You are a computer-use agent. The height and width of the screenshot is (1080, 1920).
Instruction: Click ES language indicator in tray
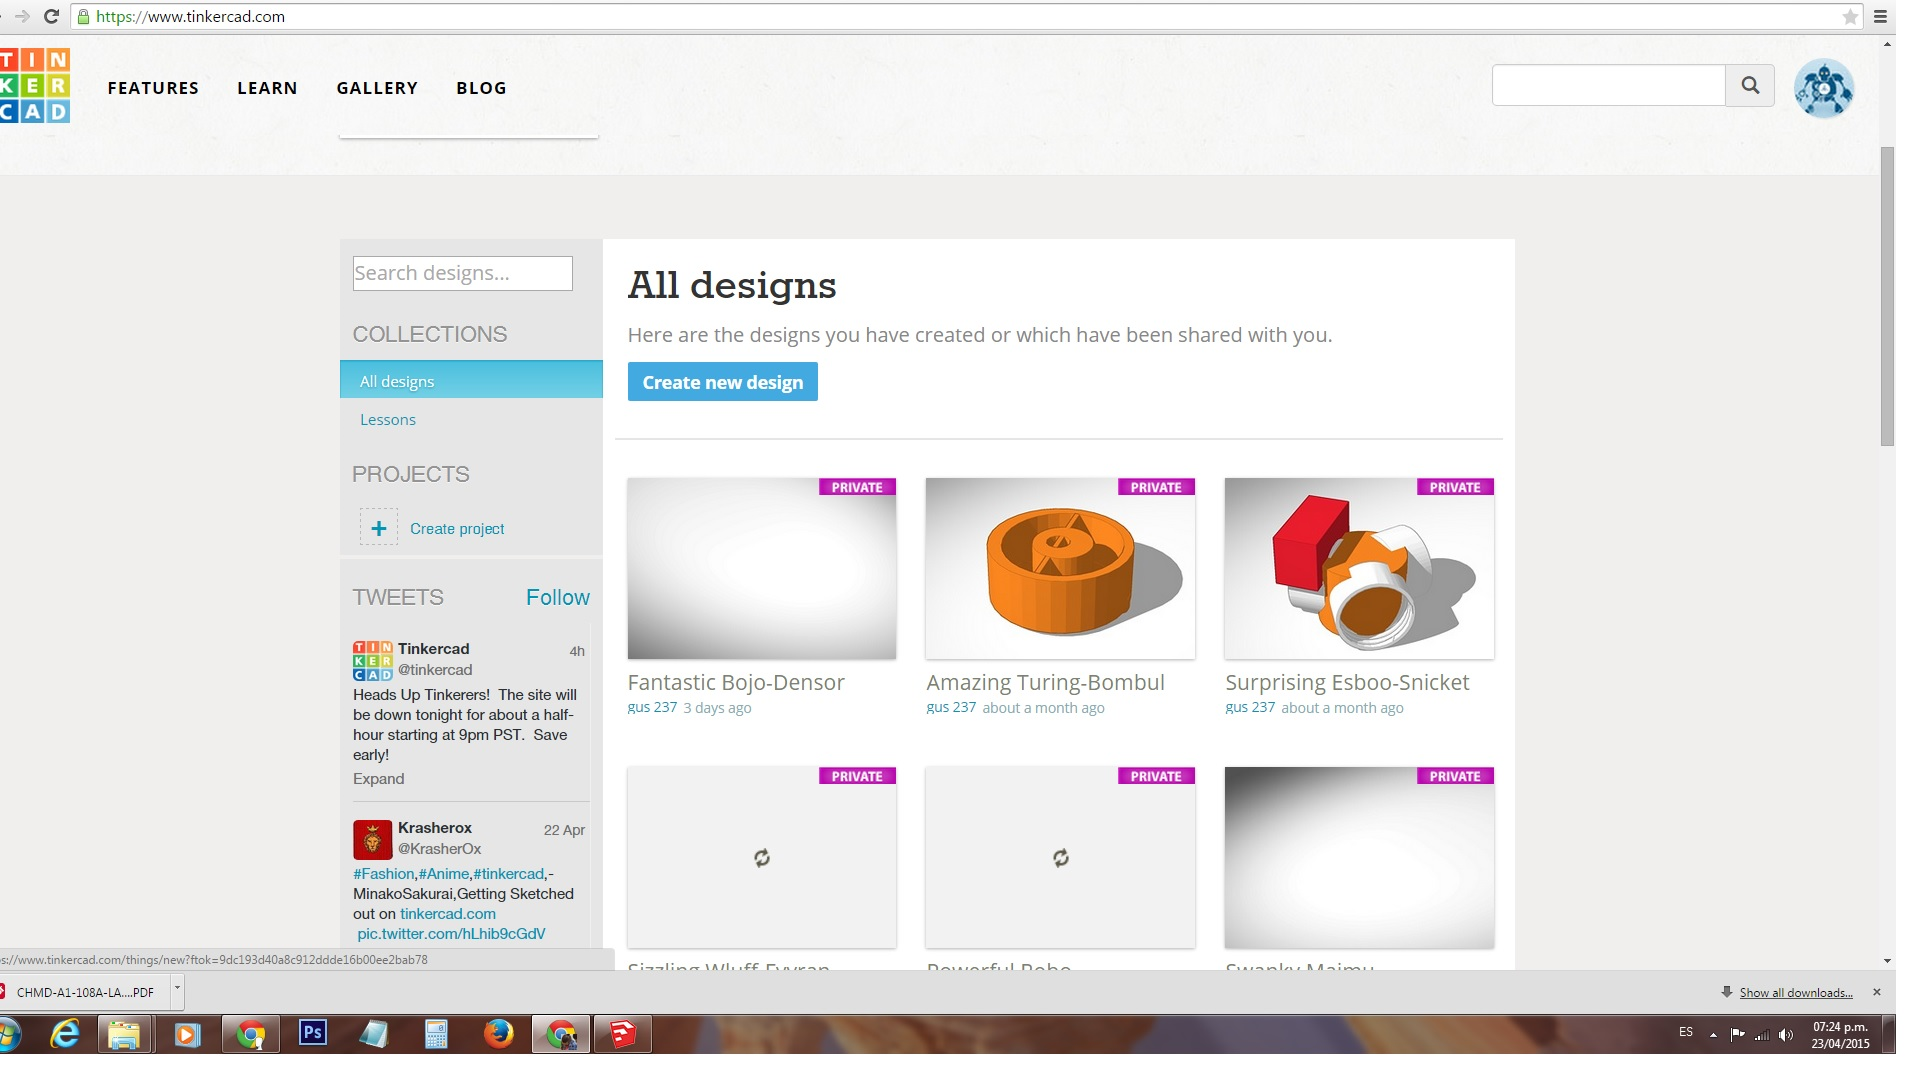tap(1686, 1032)
